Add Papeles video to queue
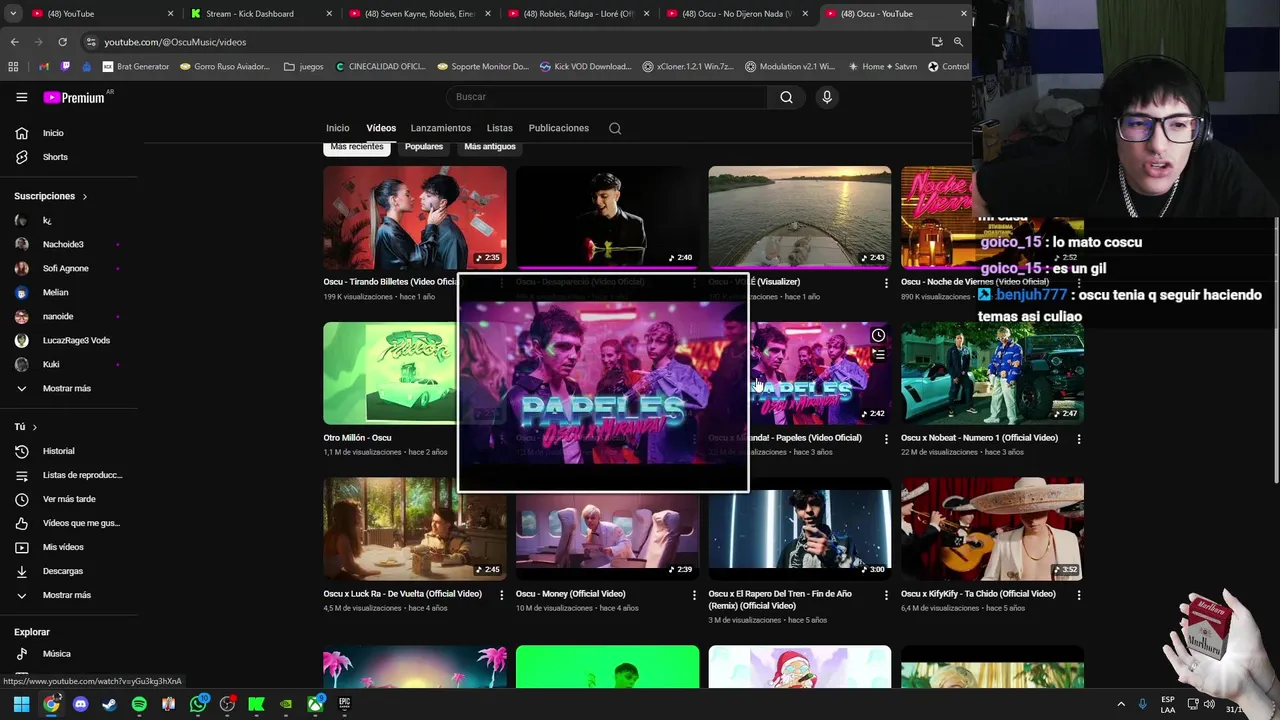 tap(878, 354)
